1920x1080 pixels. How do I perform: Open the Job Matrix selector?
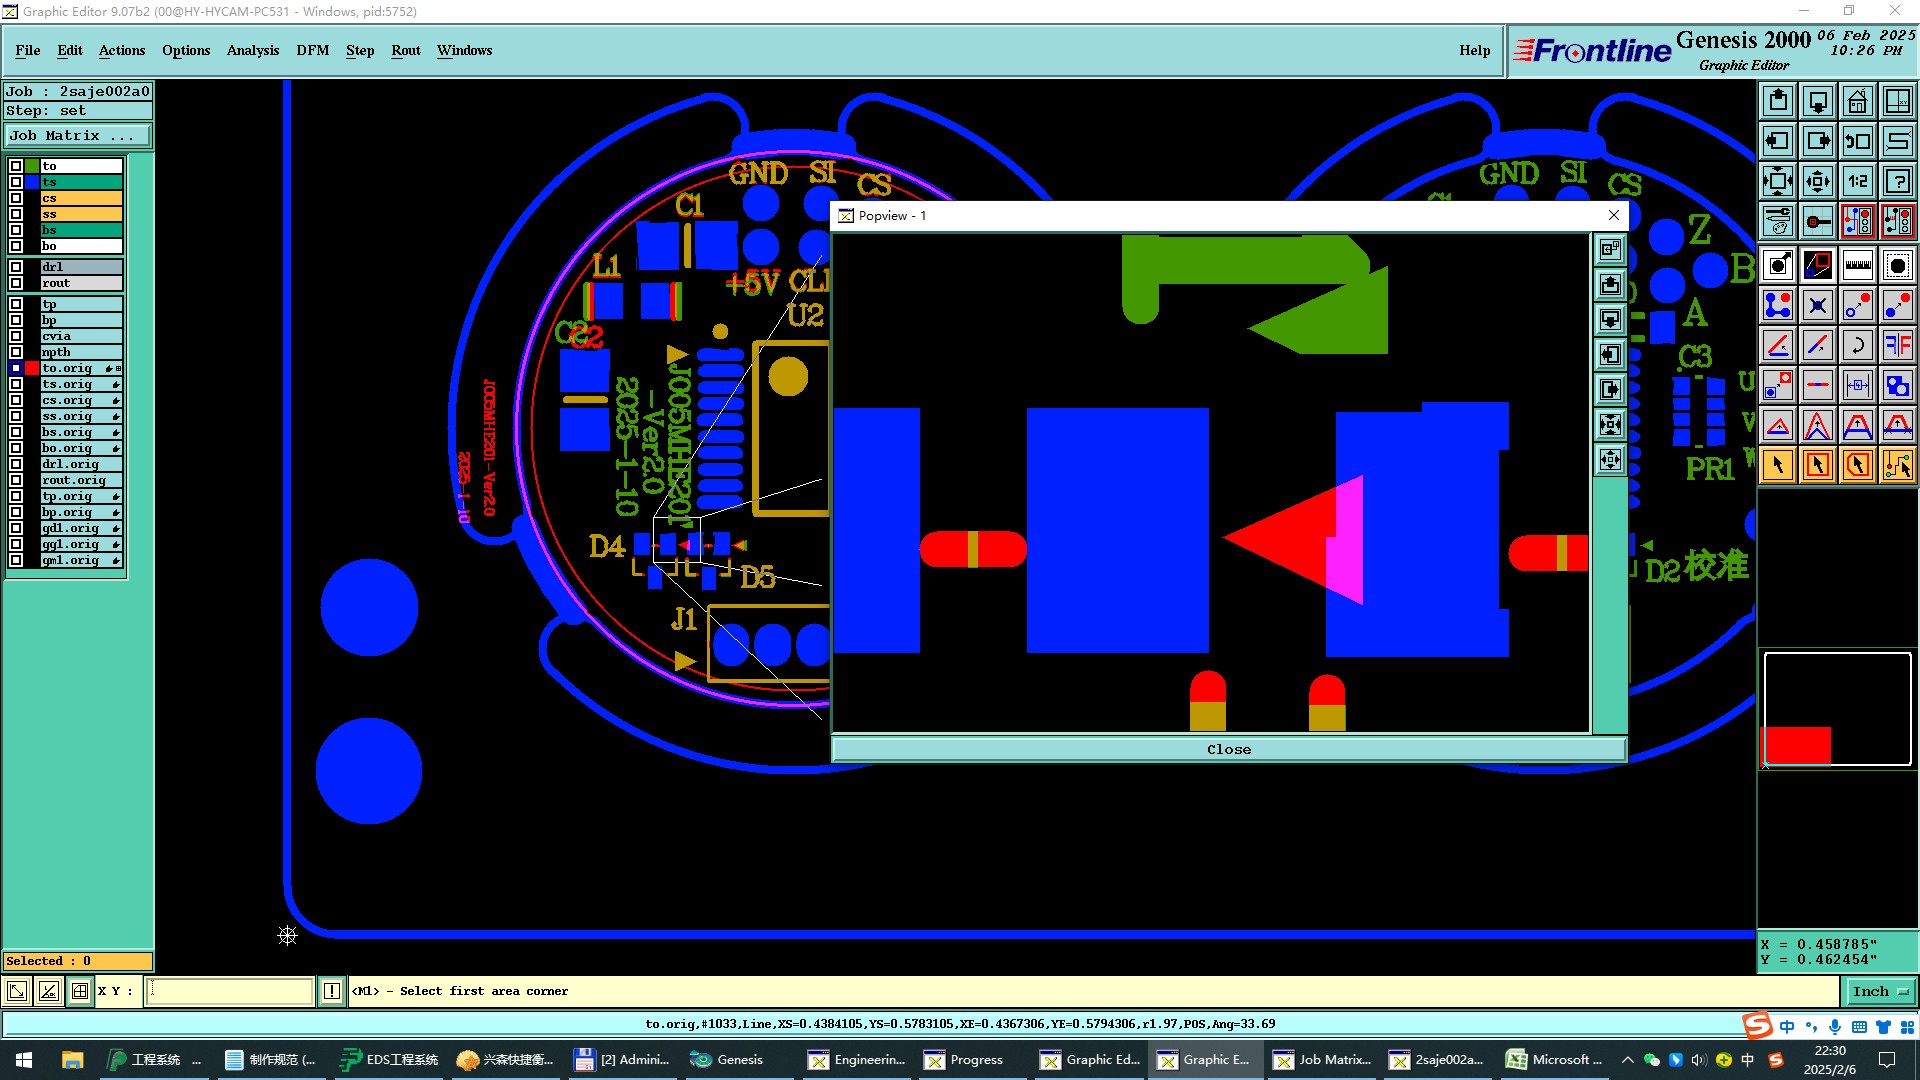pos(78,136)
